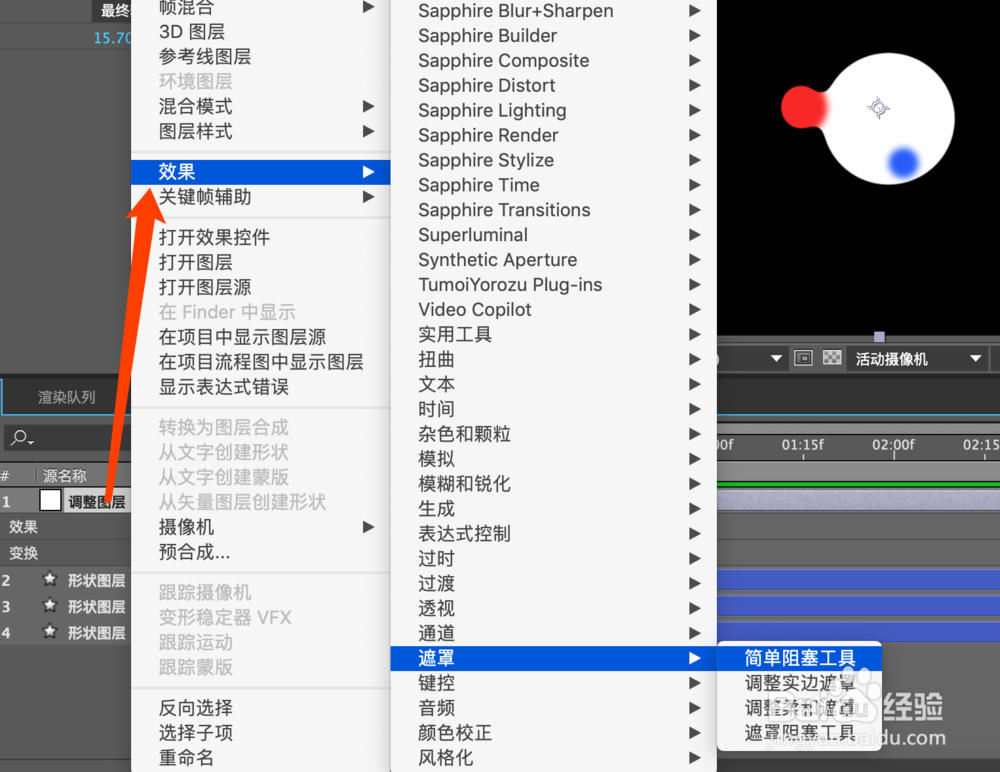Open 模糊和锐化 effects submenu
1000x772 pixels.
point(554,483)
